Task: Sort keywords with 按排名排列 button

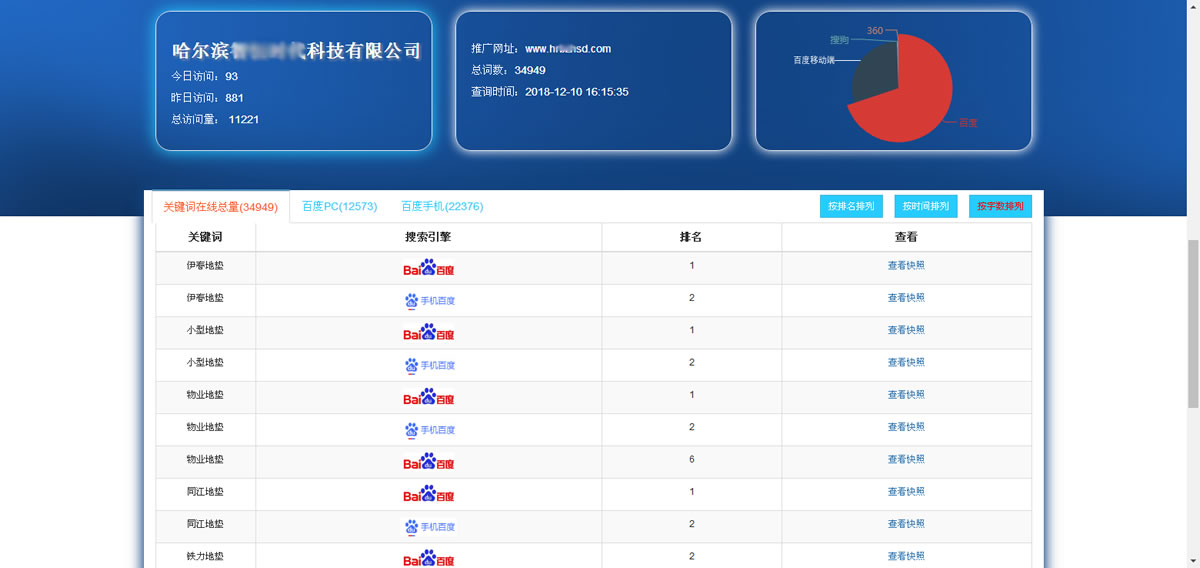Action: (x=851, y=207)
